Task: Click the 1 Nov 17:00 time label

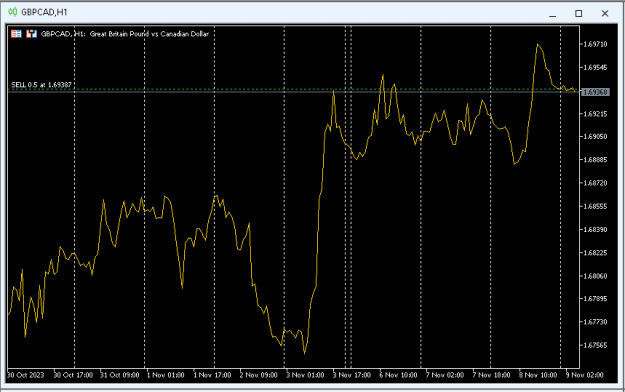Action: point(212,375)
